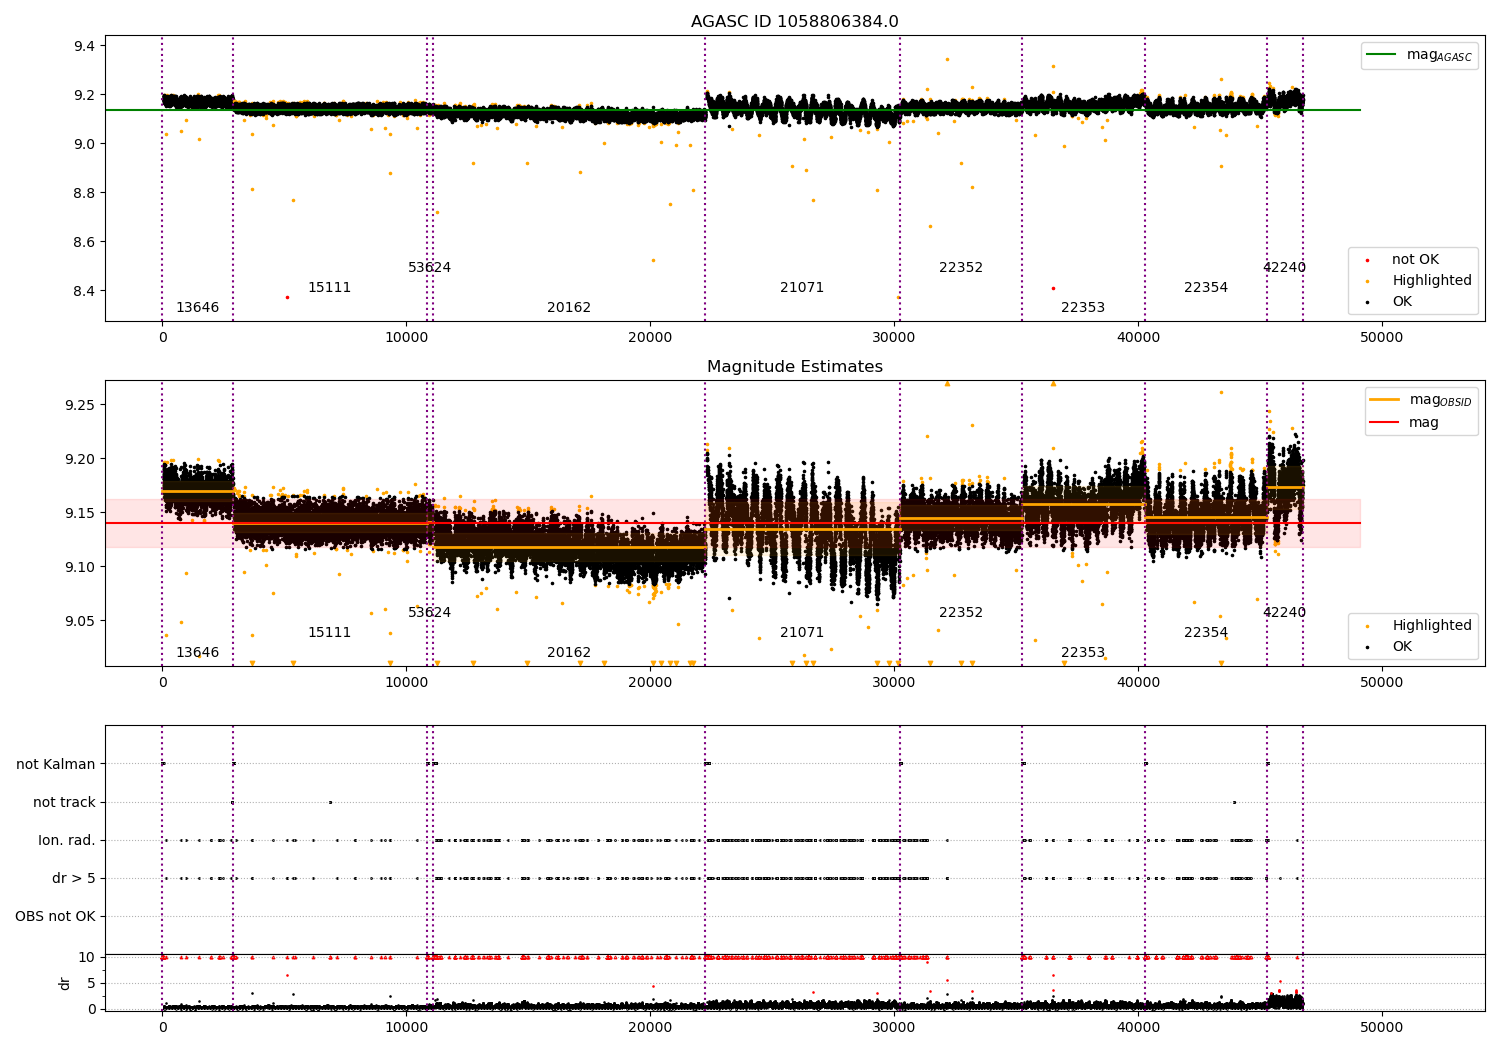The image size is (1500, 1050).
Task: Click the 'not Kalman' axis label
Action: [x=56, y=764]
